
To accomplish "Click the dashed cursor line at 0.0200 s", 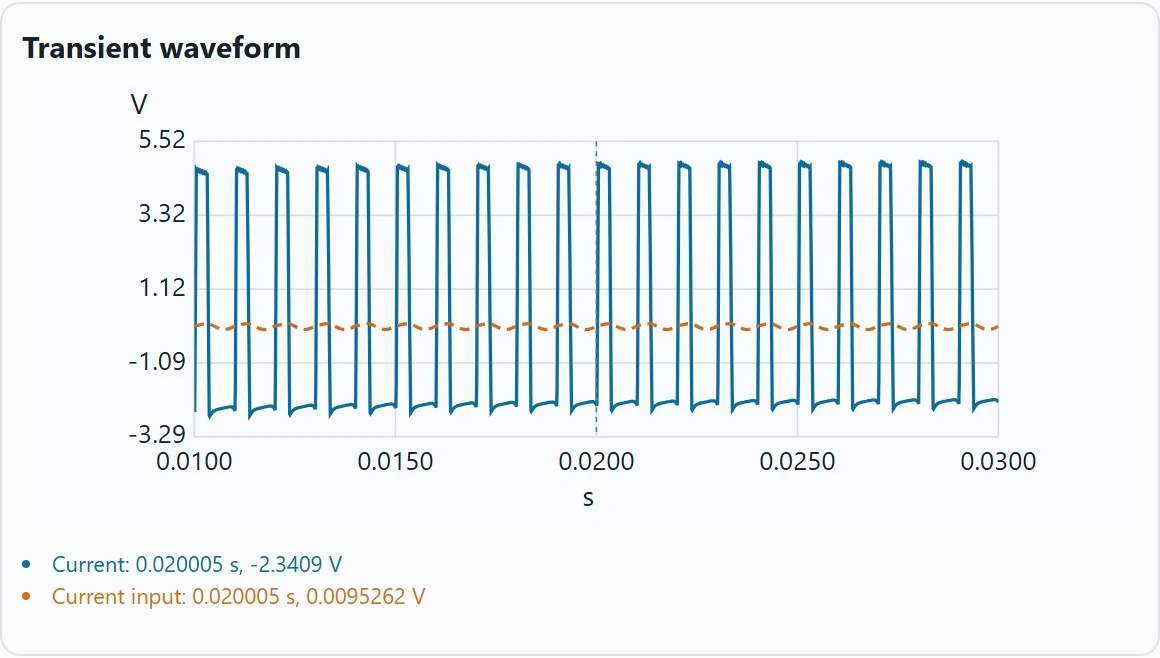I will click(x=596, y=288).
